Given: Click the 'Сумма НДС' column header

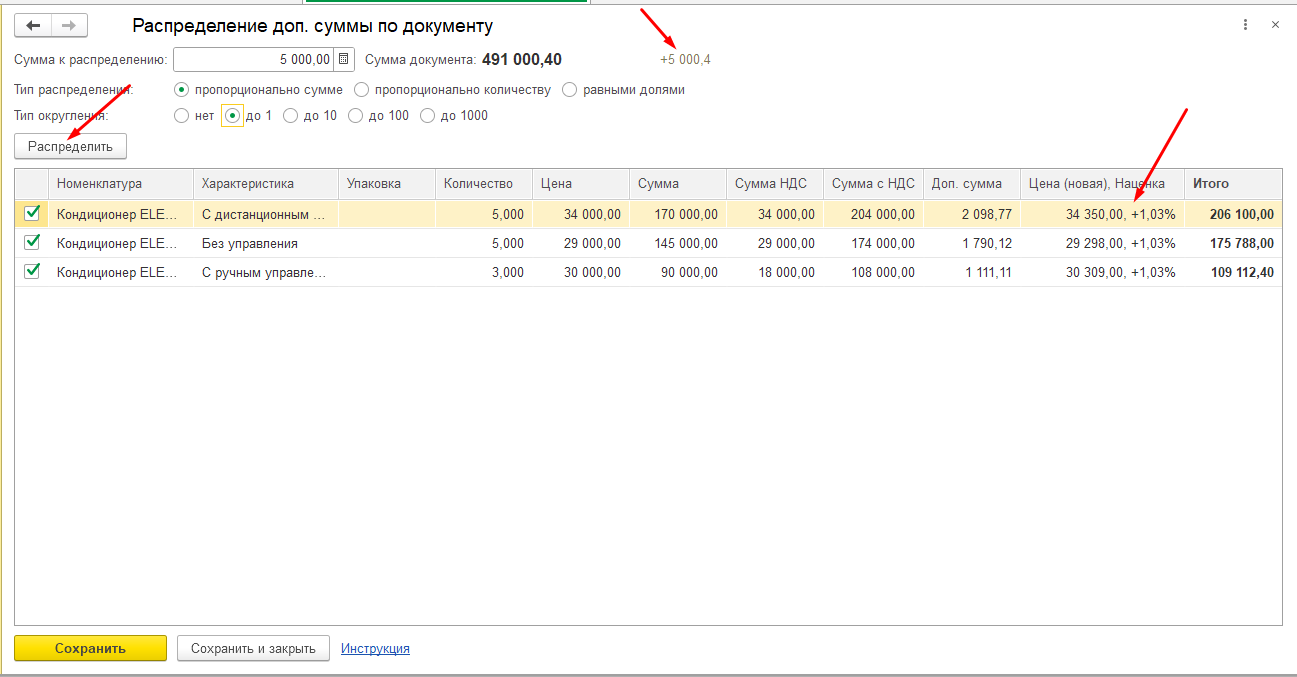Looking at the screenshot, I should [775, 184].
